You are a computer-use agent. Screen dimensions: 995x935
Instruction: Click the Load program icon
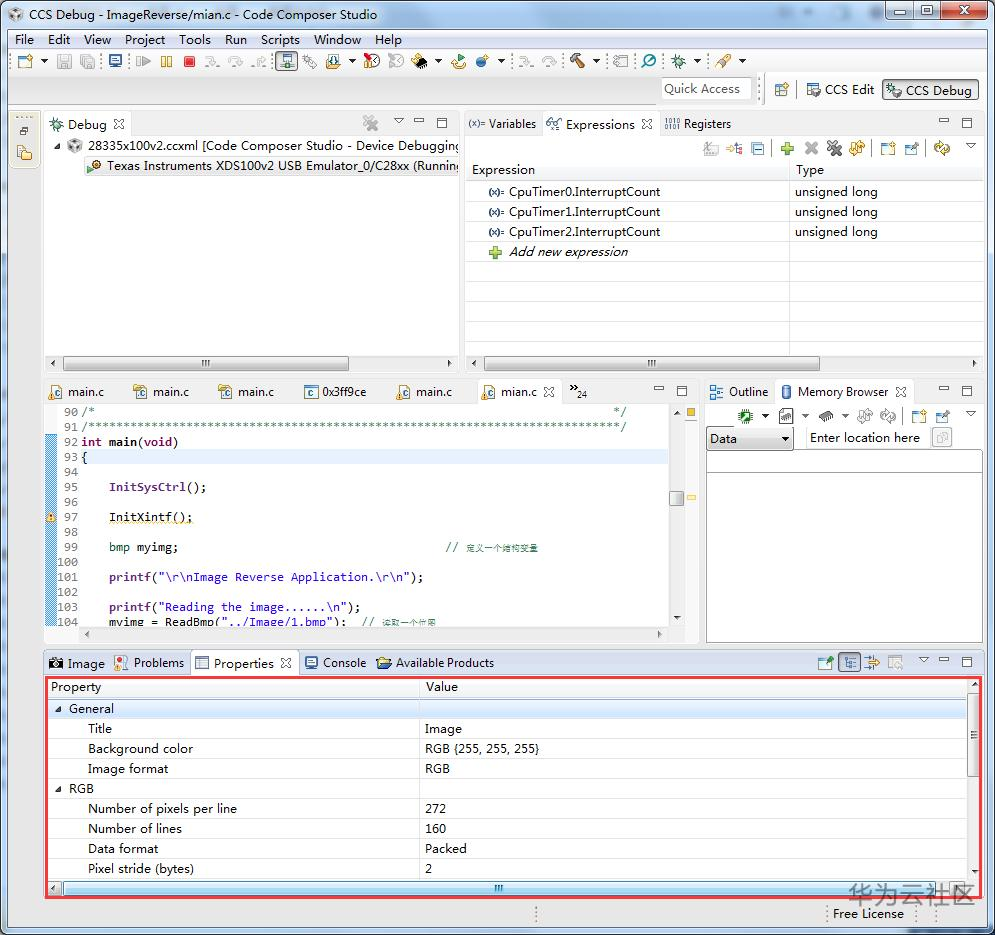point(333,61)
